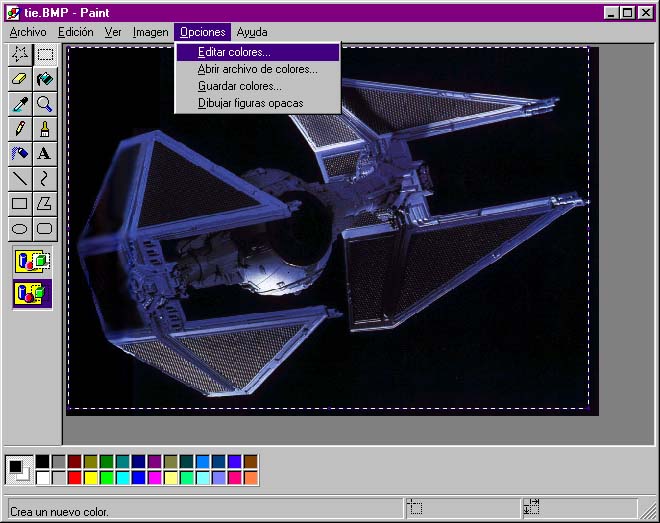Image resolution: width=660 pixels, height=523 pixels.
Task: Select the dark green swatch
Action: (x=106, y=462)
